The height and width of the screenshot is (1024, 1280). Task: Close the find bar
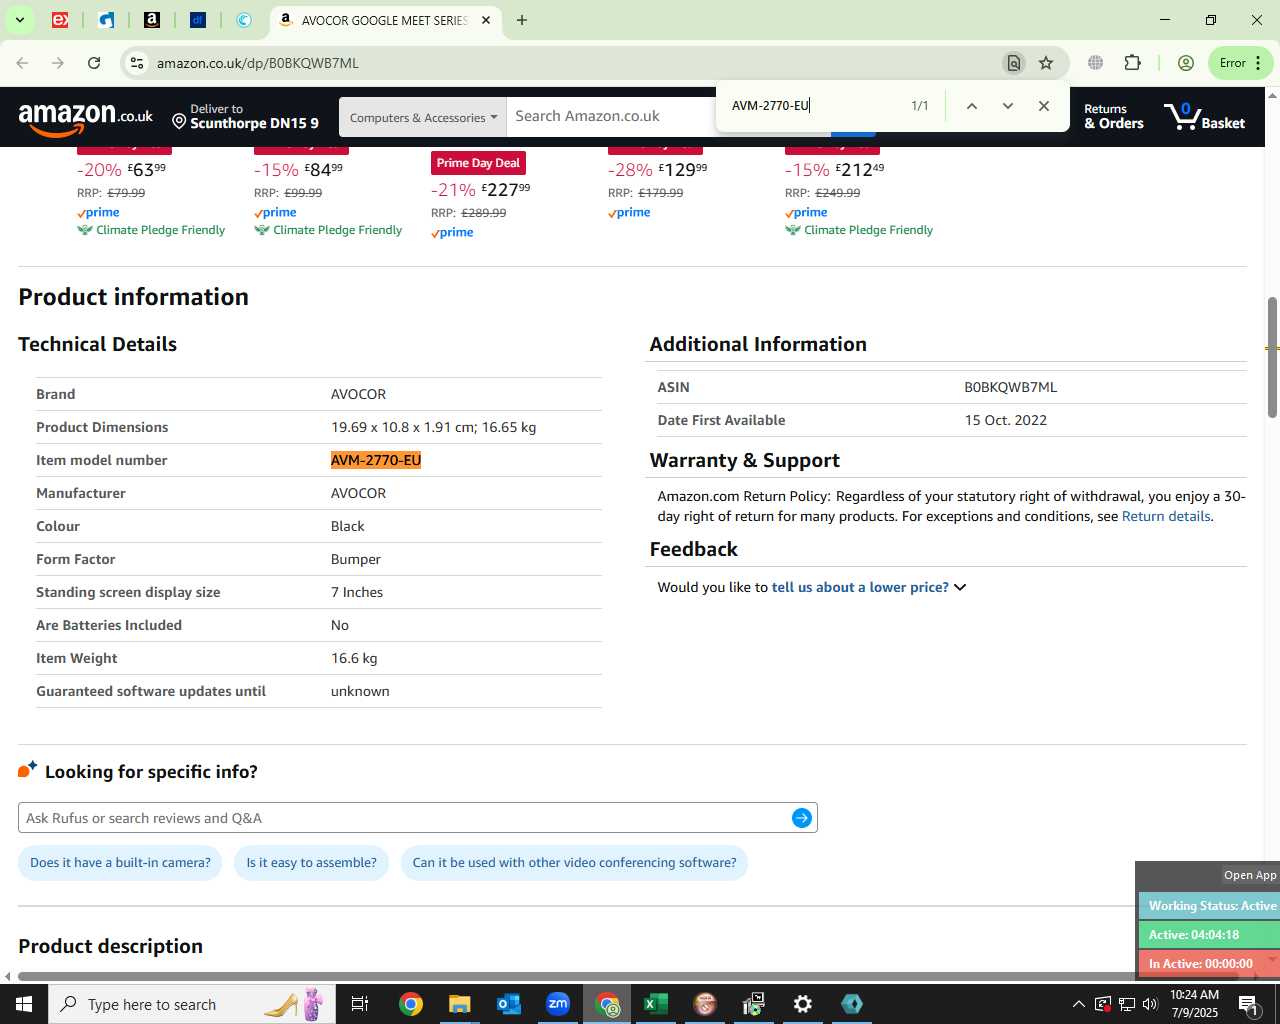(1044, 106)
